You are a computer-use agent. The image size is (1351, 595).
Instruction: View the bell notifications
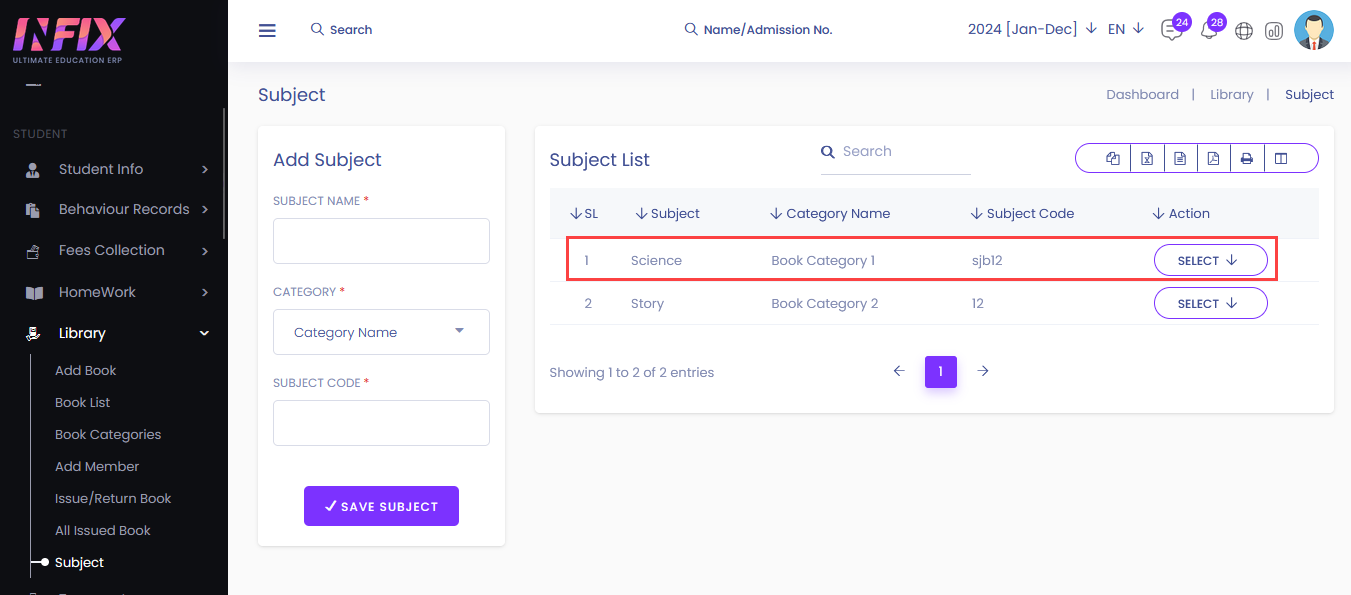(1208, 30)
